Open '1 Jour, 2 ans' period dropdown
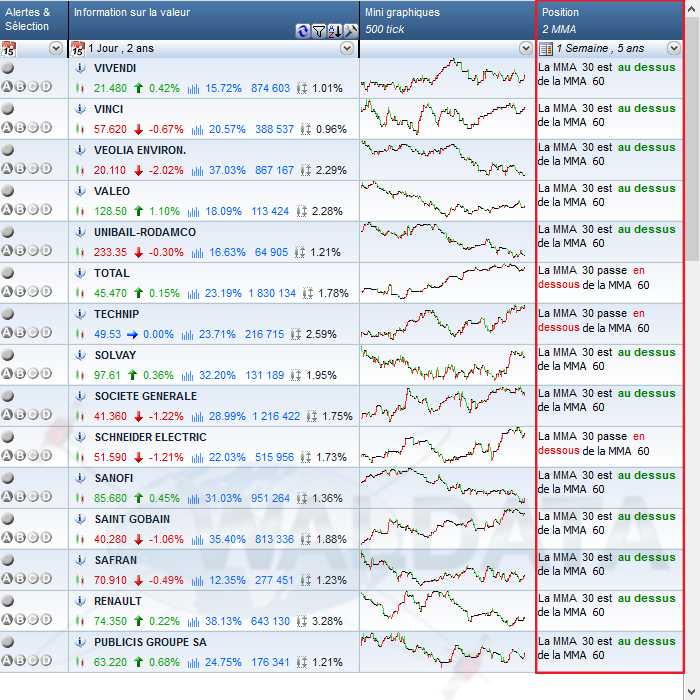This screenshot has width=700, height=700. [x=347, y=48]
